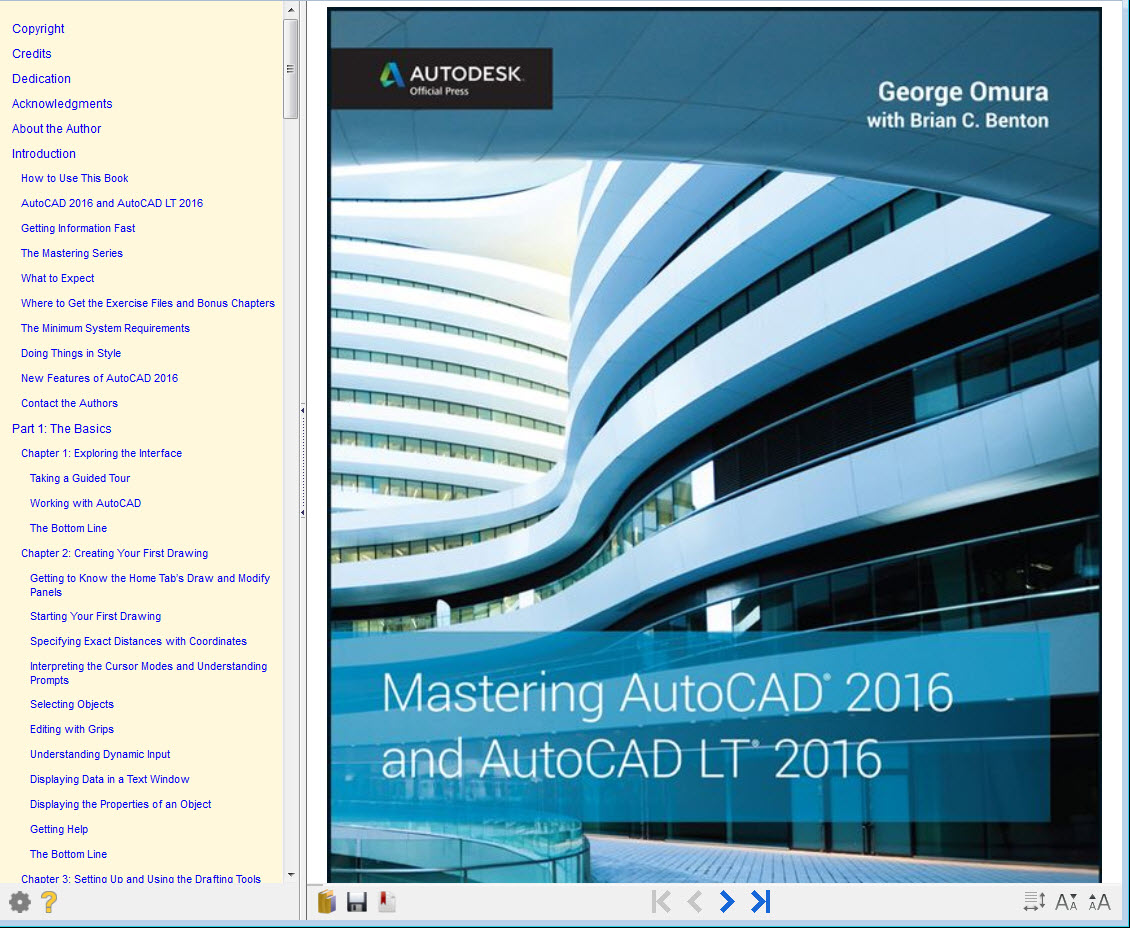This screenshot has height=928, width=1130.
Task: Increase the font size
Action: tap(1099, 901)
